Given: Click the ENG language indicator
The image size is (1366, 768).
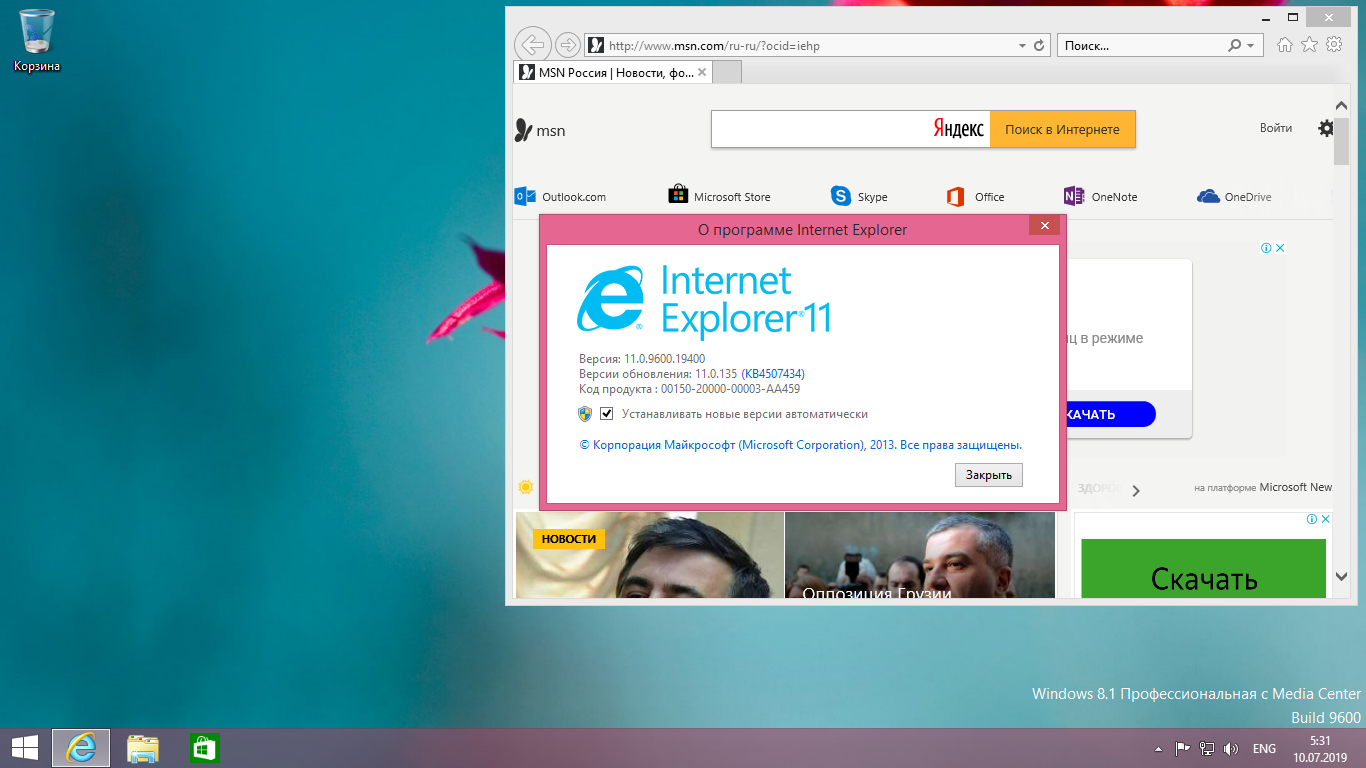Looking at the screenshot, I should pyautogui.click(x=1264, y=748).
